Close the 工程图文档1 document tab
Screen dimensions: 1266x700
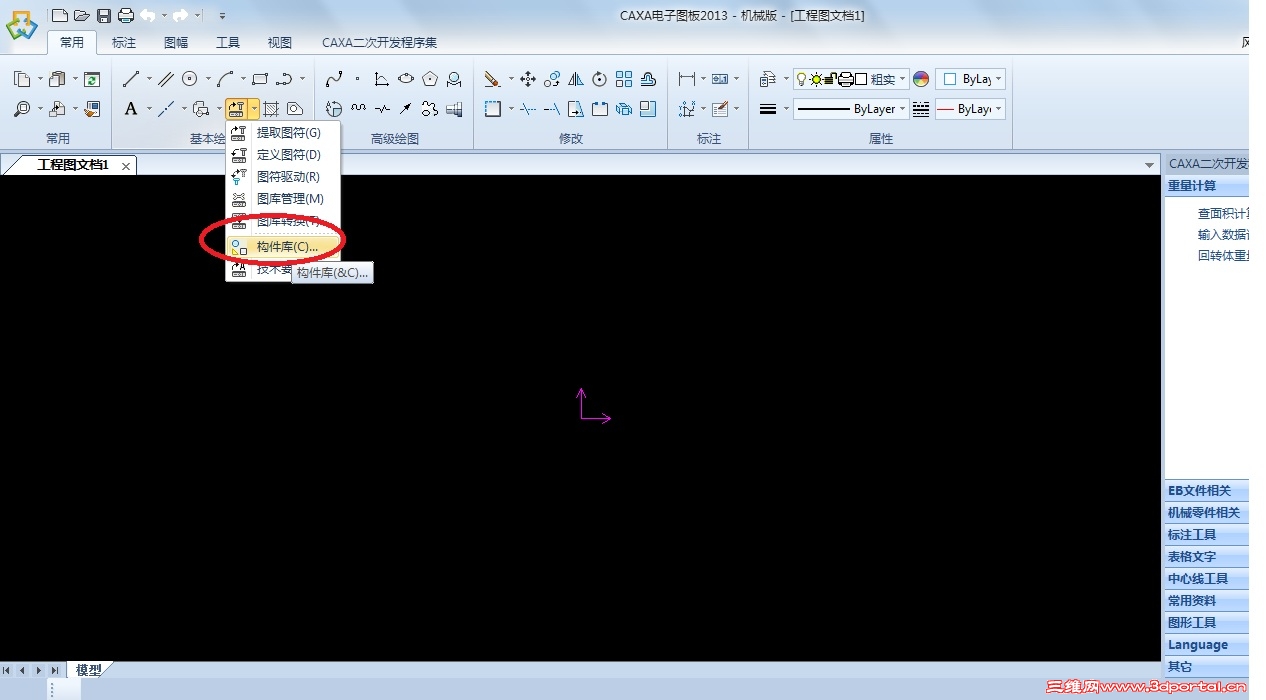coord(126,166)
